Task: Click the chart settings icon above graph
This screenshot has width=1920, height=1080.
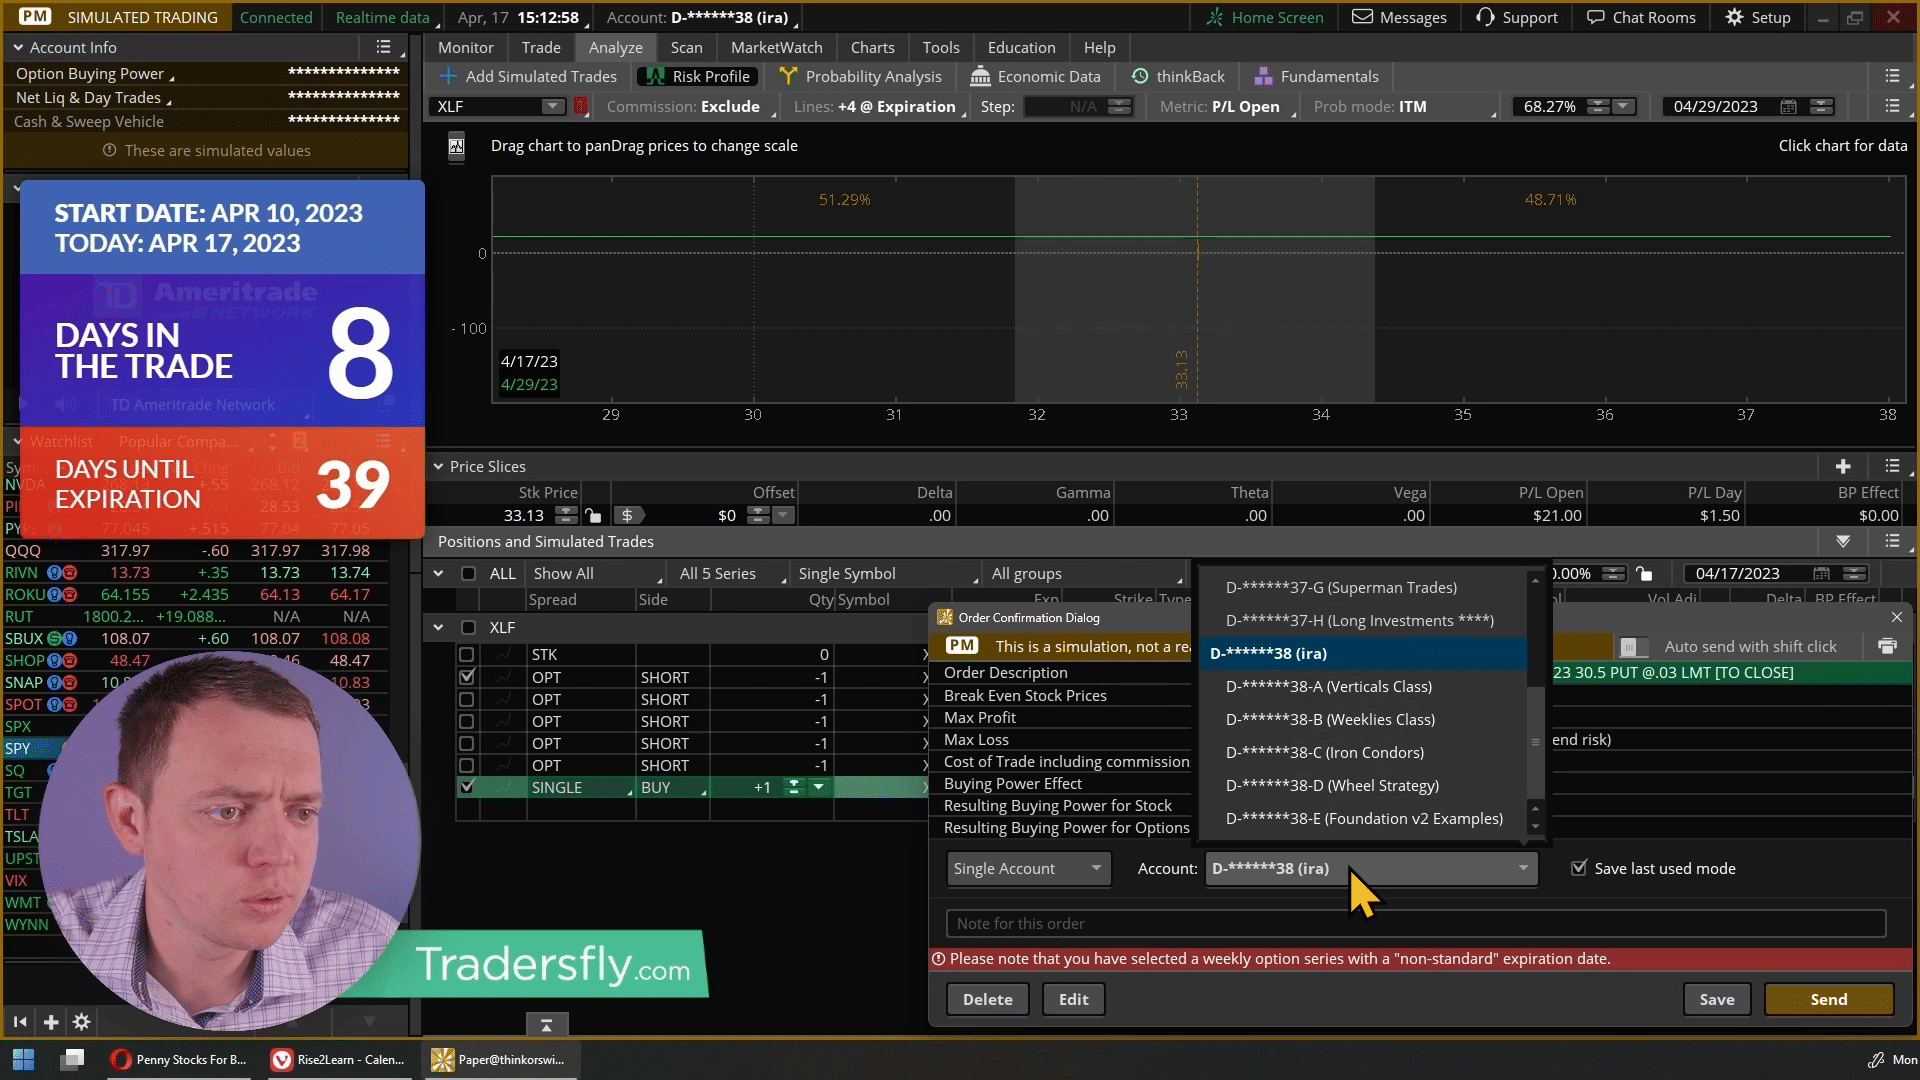Action: 456,146
